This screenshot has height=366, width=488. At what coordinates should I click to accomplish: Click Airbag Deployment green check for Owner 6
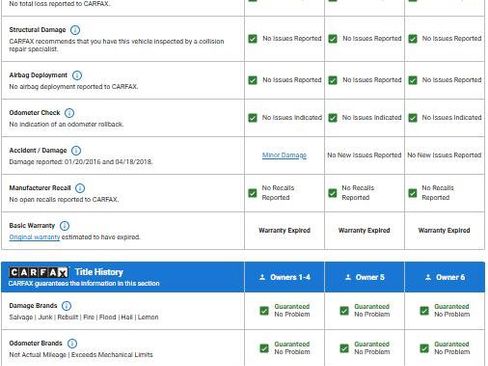click(413, 80)
